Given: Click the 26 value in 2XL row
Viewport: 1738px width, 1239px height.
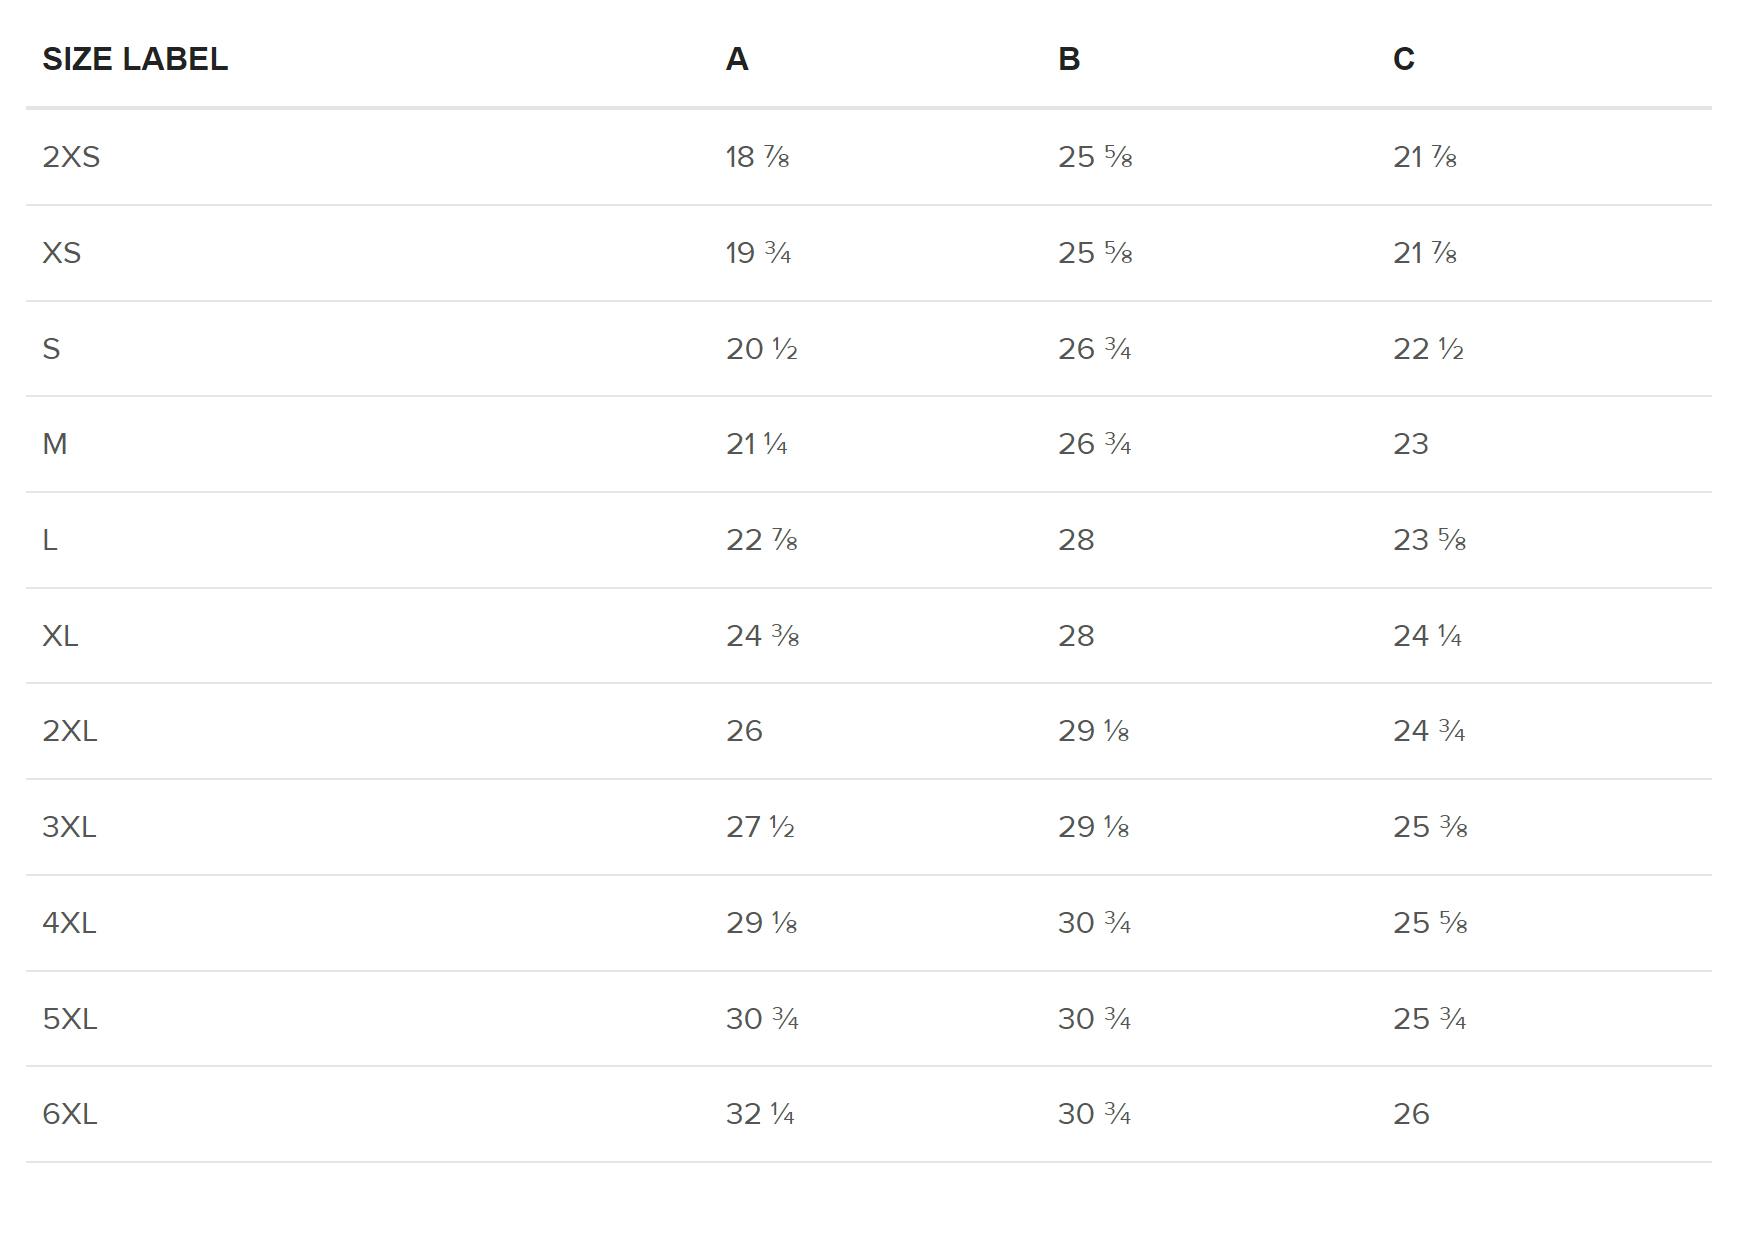Looking at the screenshot, I should point(744,731).
